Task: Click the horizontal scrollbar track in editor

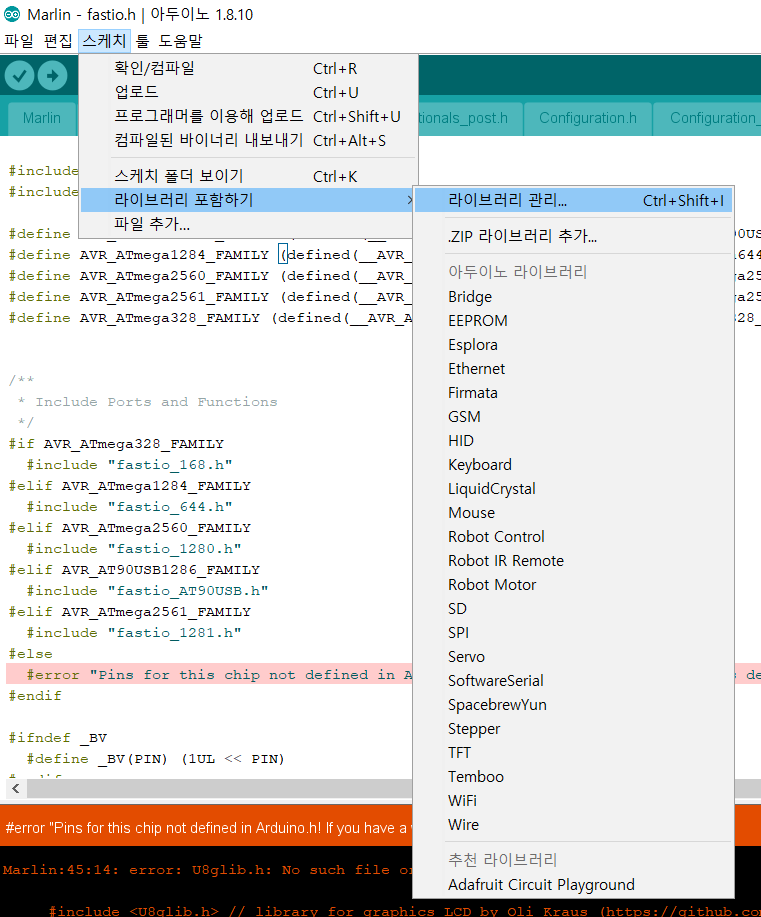Action: click(x=219, y=788)
